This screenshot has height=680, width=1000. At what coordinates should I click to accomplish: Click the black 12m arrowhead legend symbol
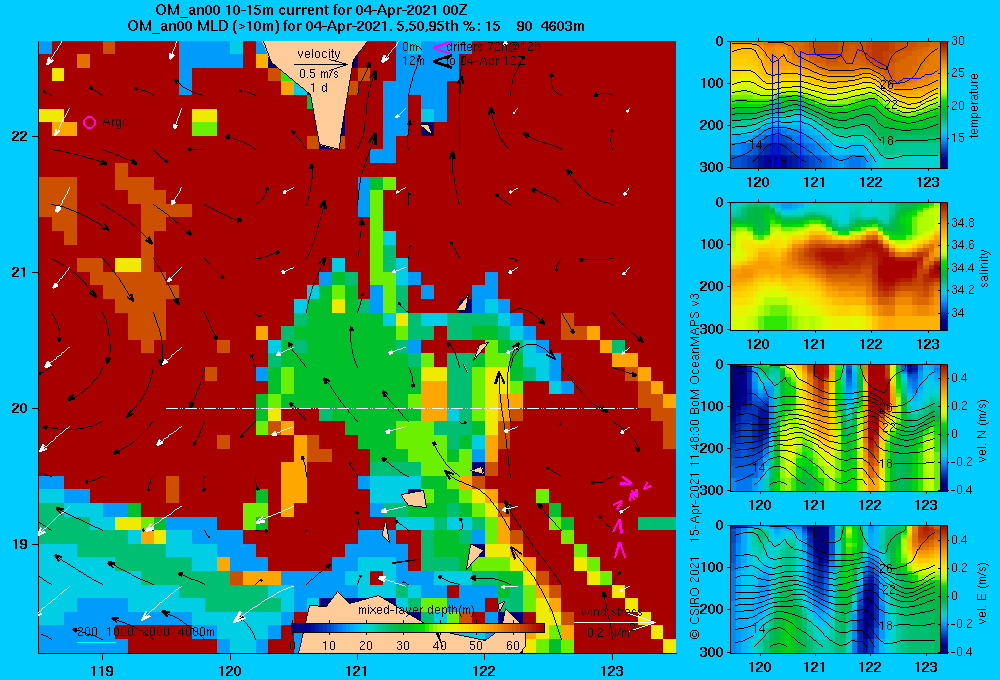point(442,61)
